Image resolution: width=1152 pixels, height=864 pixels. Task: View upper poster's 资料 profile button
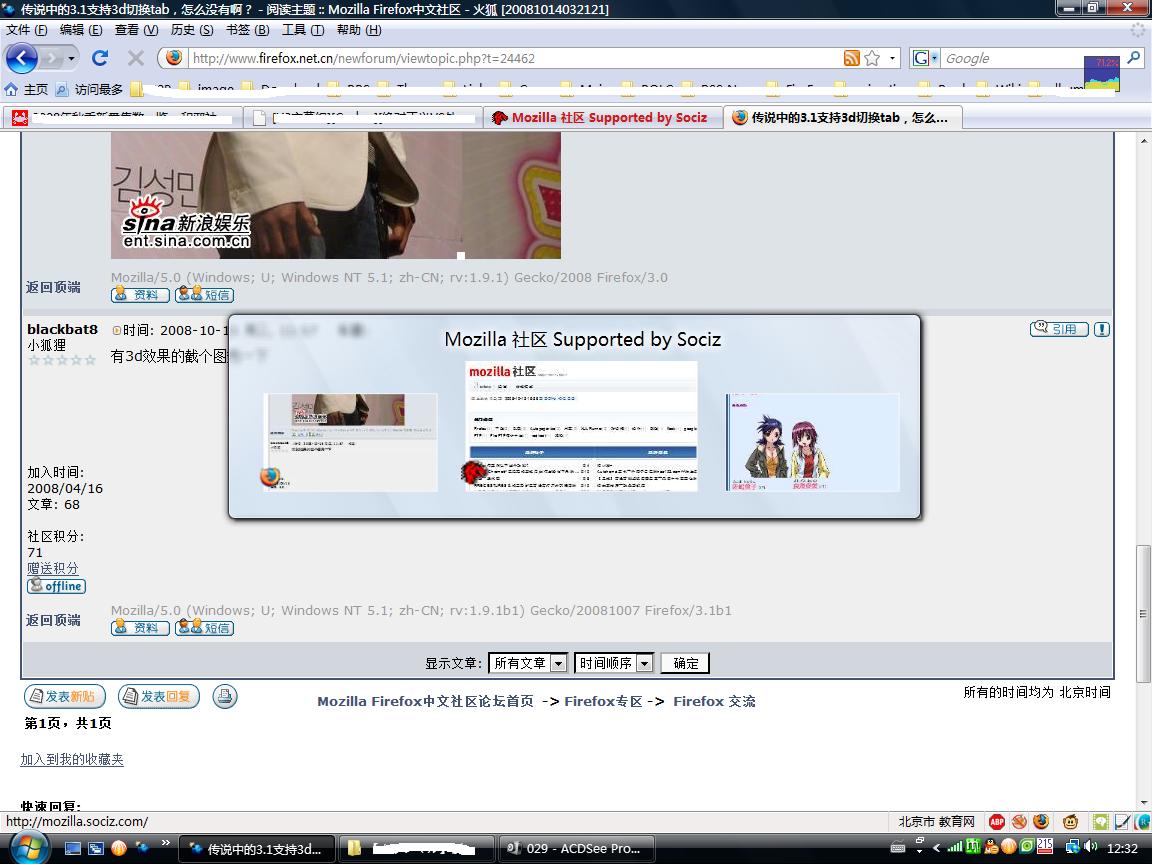point(140,295)
